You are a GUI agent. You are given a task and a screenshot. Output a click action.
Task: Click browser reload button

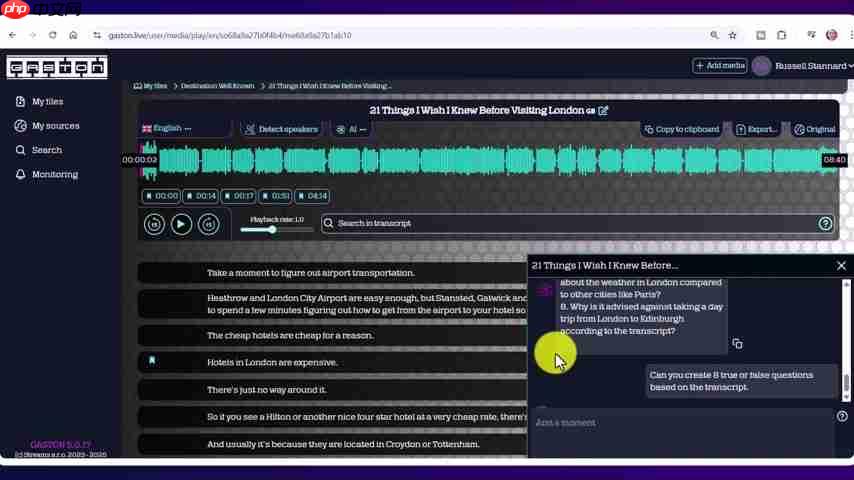(52, 35)
